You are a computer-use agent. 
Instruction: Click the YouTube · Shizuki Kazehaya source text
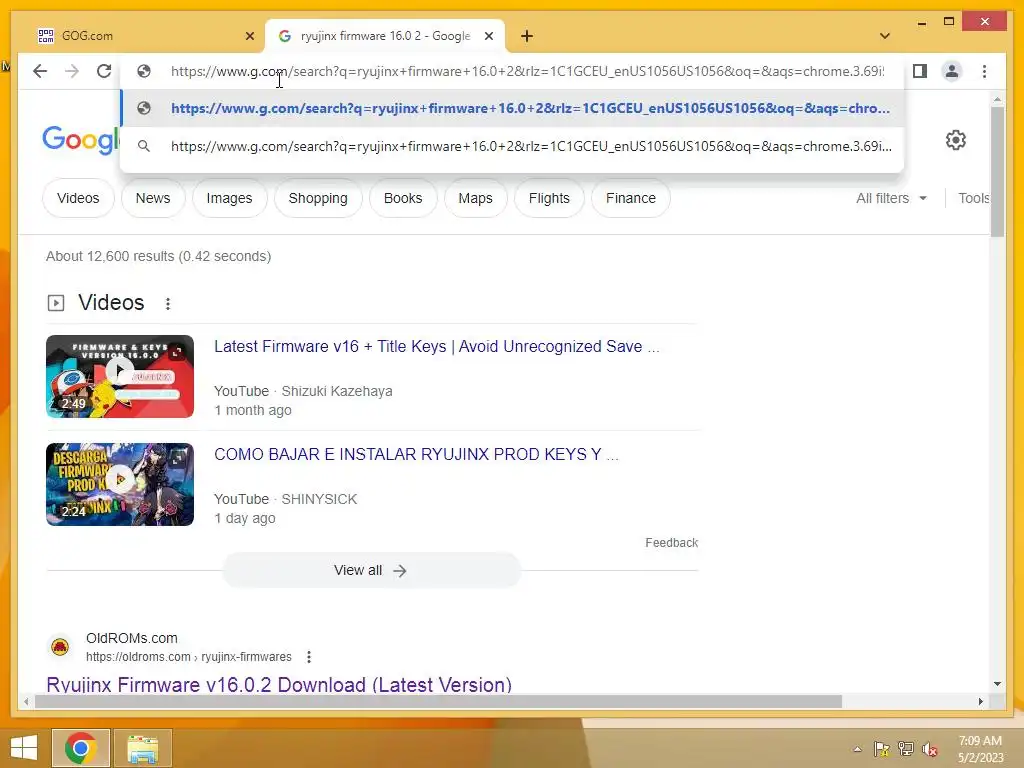[303, 391]
